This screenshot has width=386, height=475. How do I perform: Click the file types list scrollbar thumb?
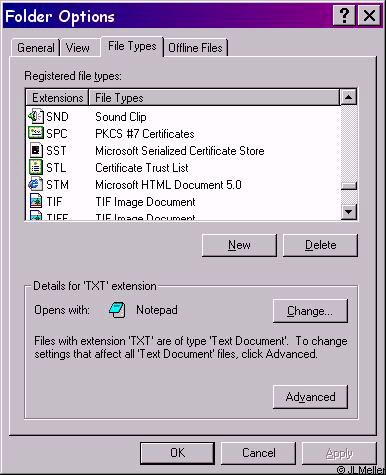pyautogui.click(x=349, y=186)
